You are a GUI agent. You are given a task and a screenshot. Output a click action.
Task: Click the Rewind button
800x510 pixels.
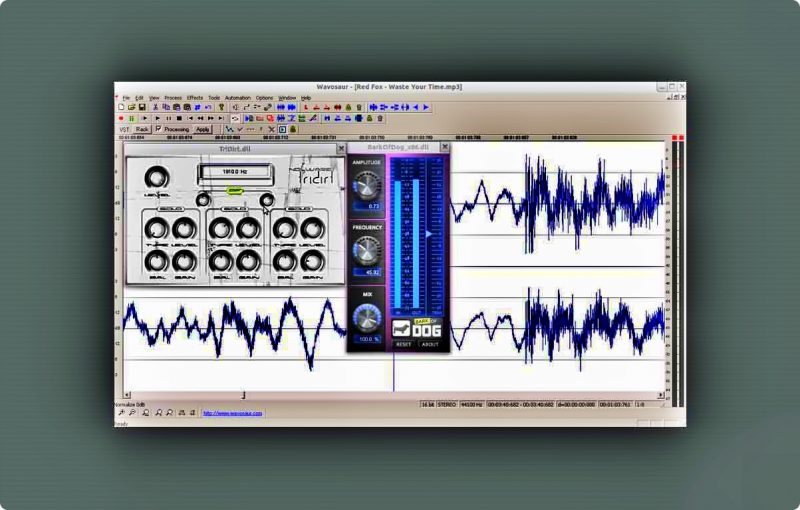pos(200,118)
